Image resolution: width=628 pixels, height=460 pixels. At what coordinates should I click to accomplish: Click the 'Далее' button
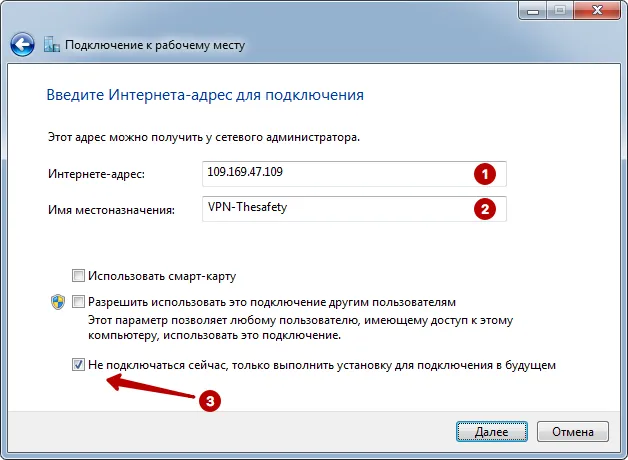tap(491, 432)
